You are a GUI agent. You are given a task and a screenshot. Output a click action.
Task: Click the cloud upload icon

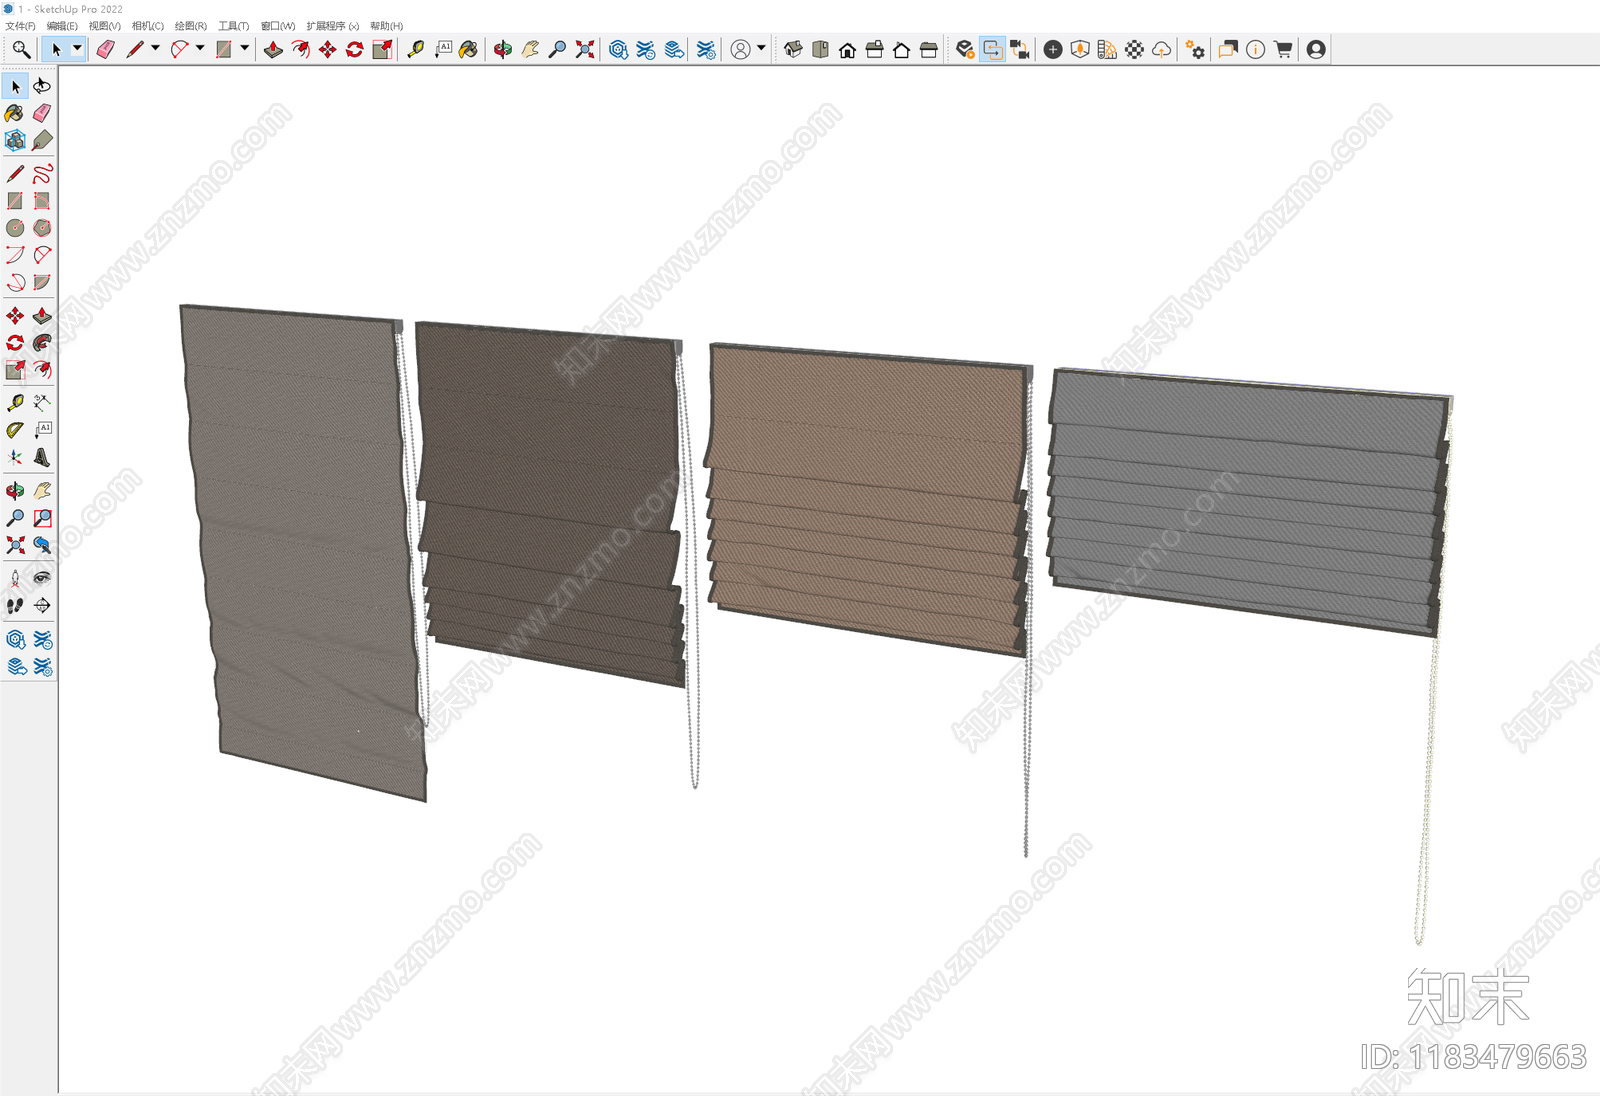(1161, 49)
